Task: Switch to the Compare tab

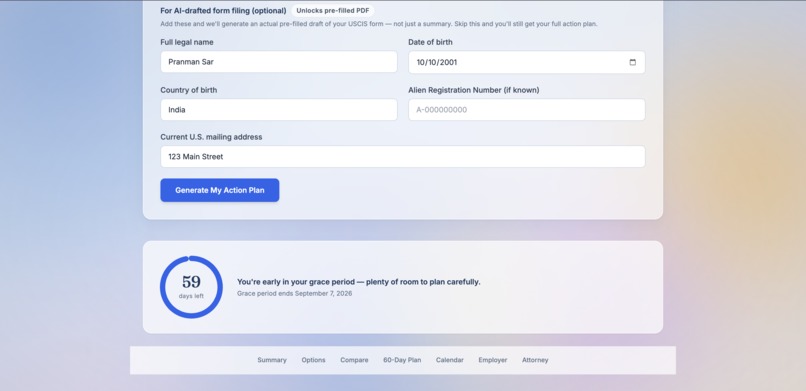Action: coord(354,360)
